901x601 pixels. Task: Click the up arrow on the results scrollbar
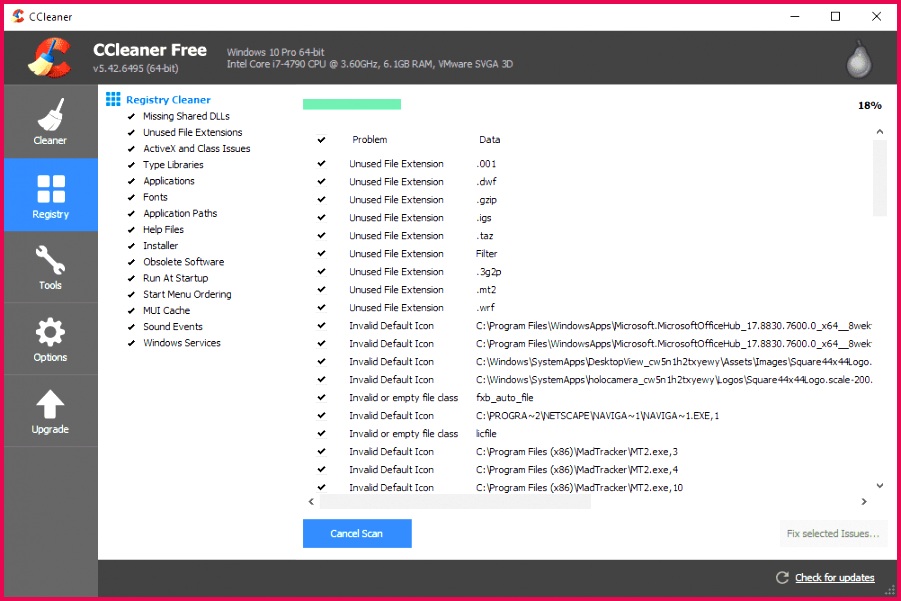[x=878, y=131]
